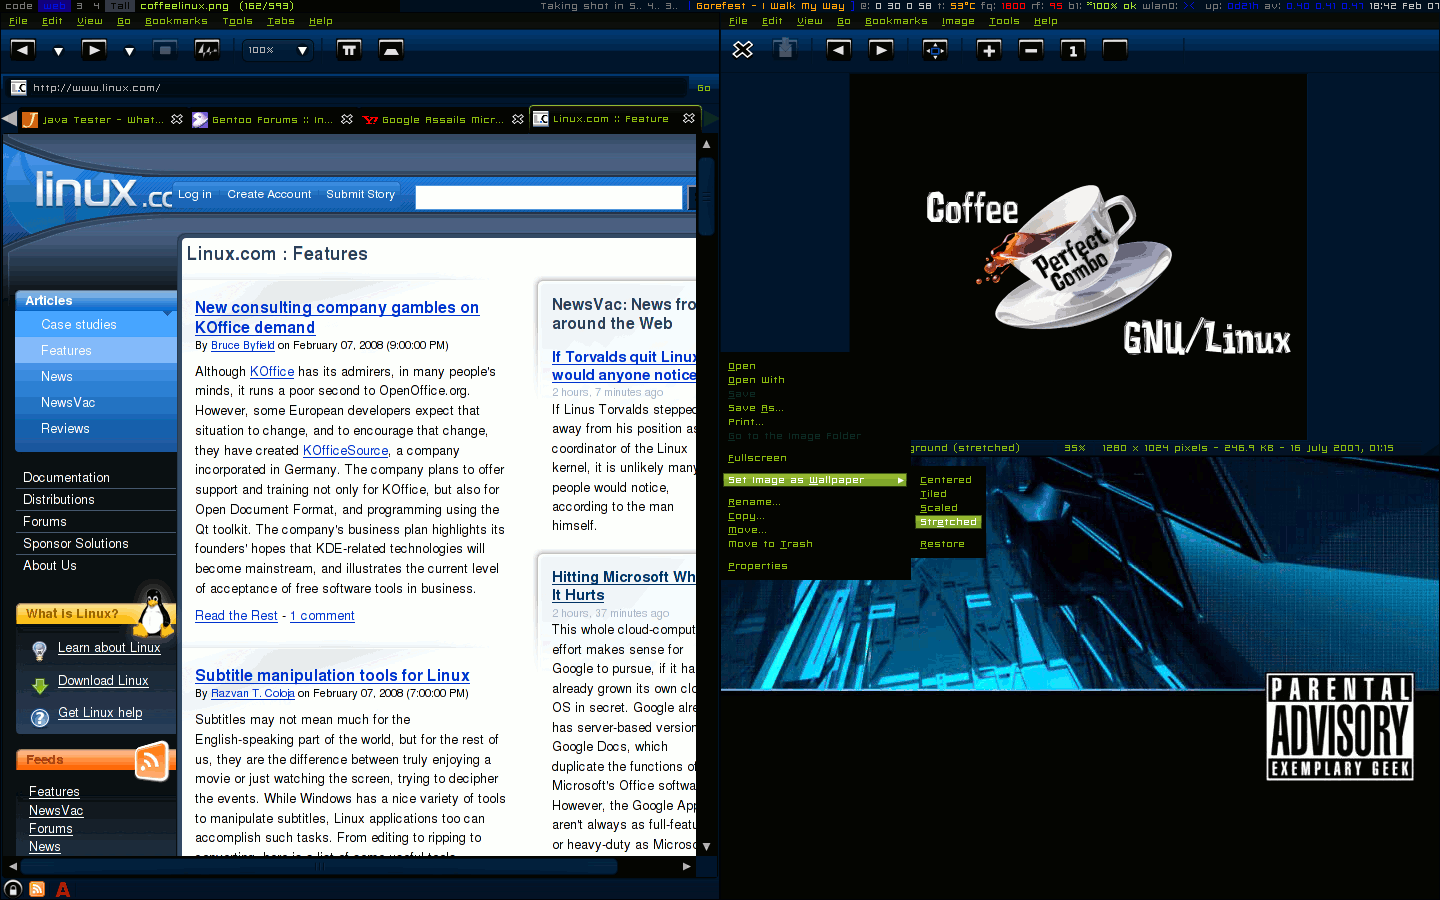Zoom out with the minus icon
1440x900 pixels.
click(x=1031, y=49)
